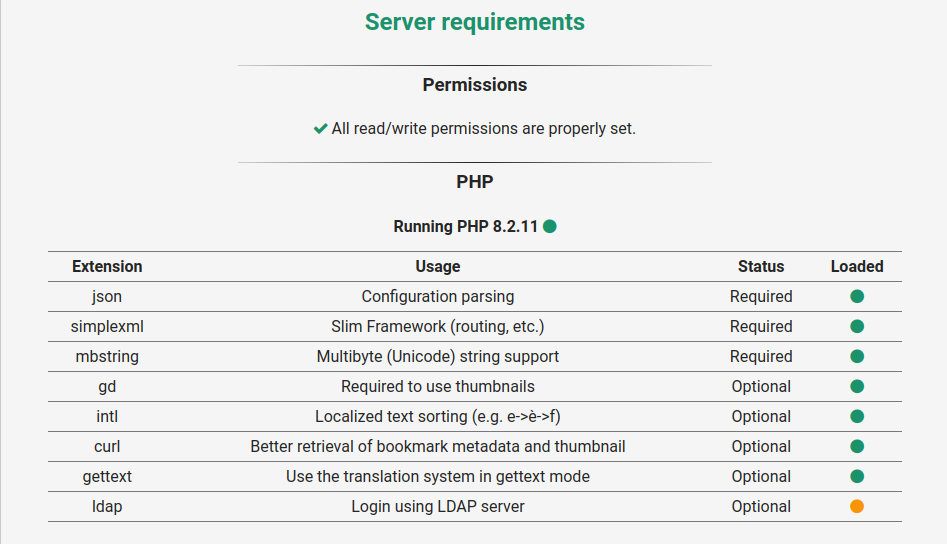The image size is (947, 544).
Task: Click the Status column header
Action: (761, 266)
